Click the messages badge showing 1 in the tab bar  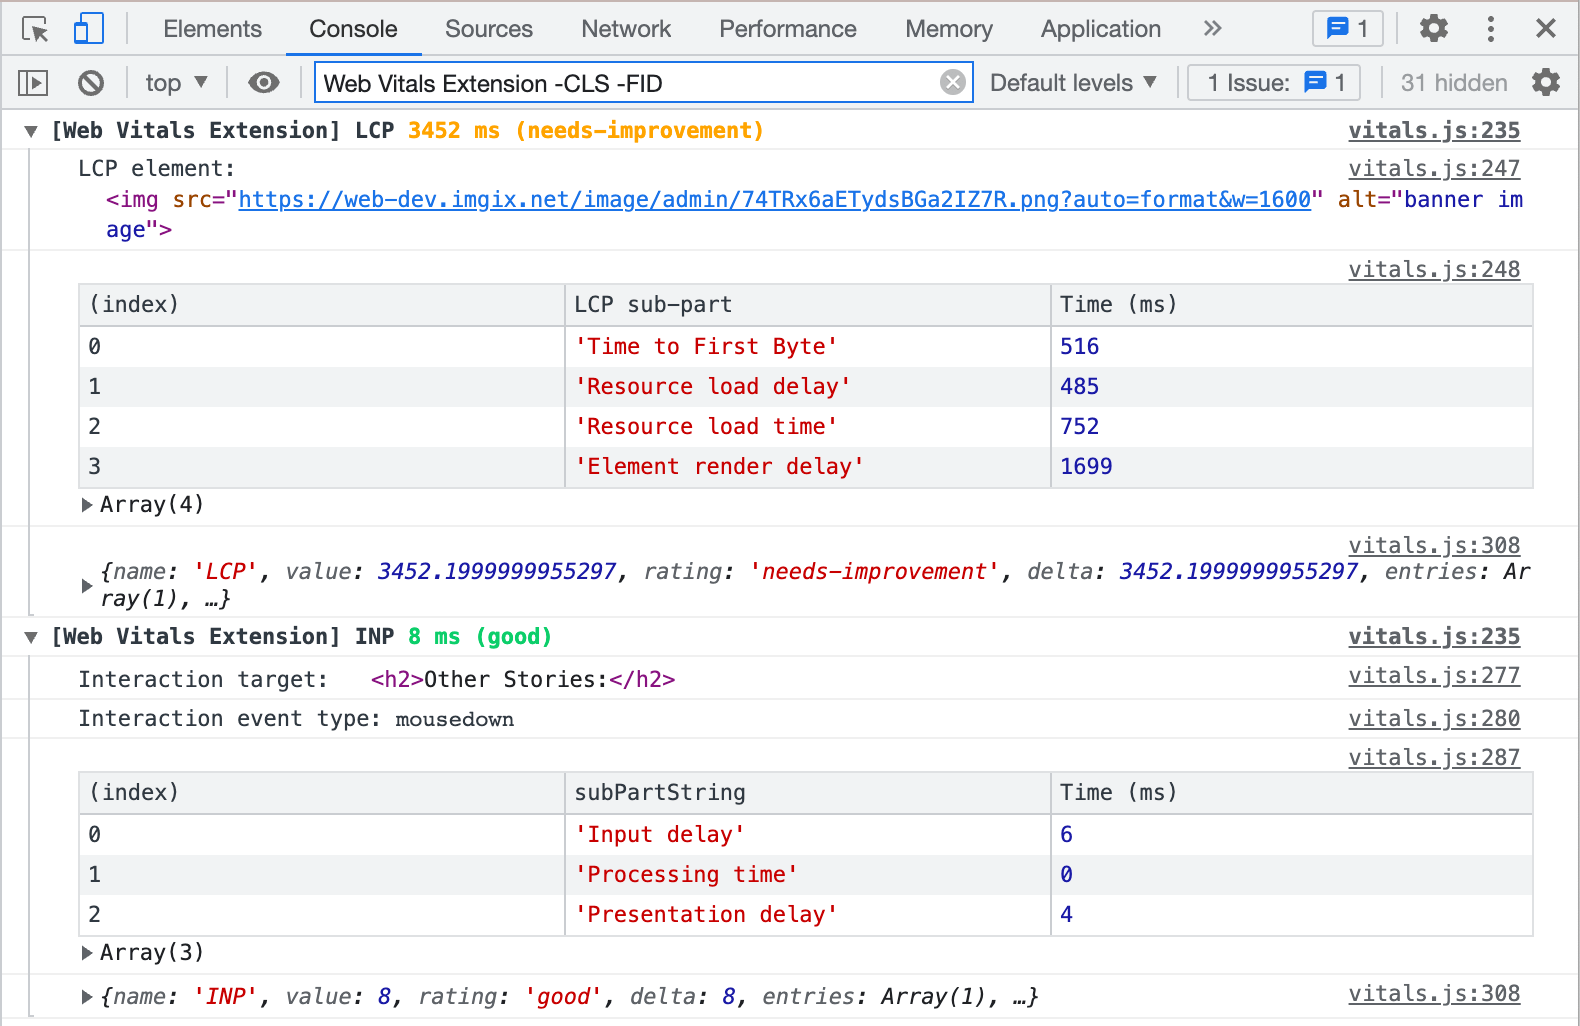[1348, 29]
